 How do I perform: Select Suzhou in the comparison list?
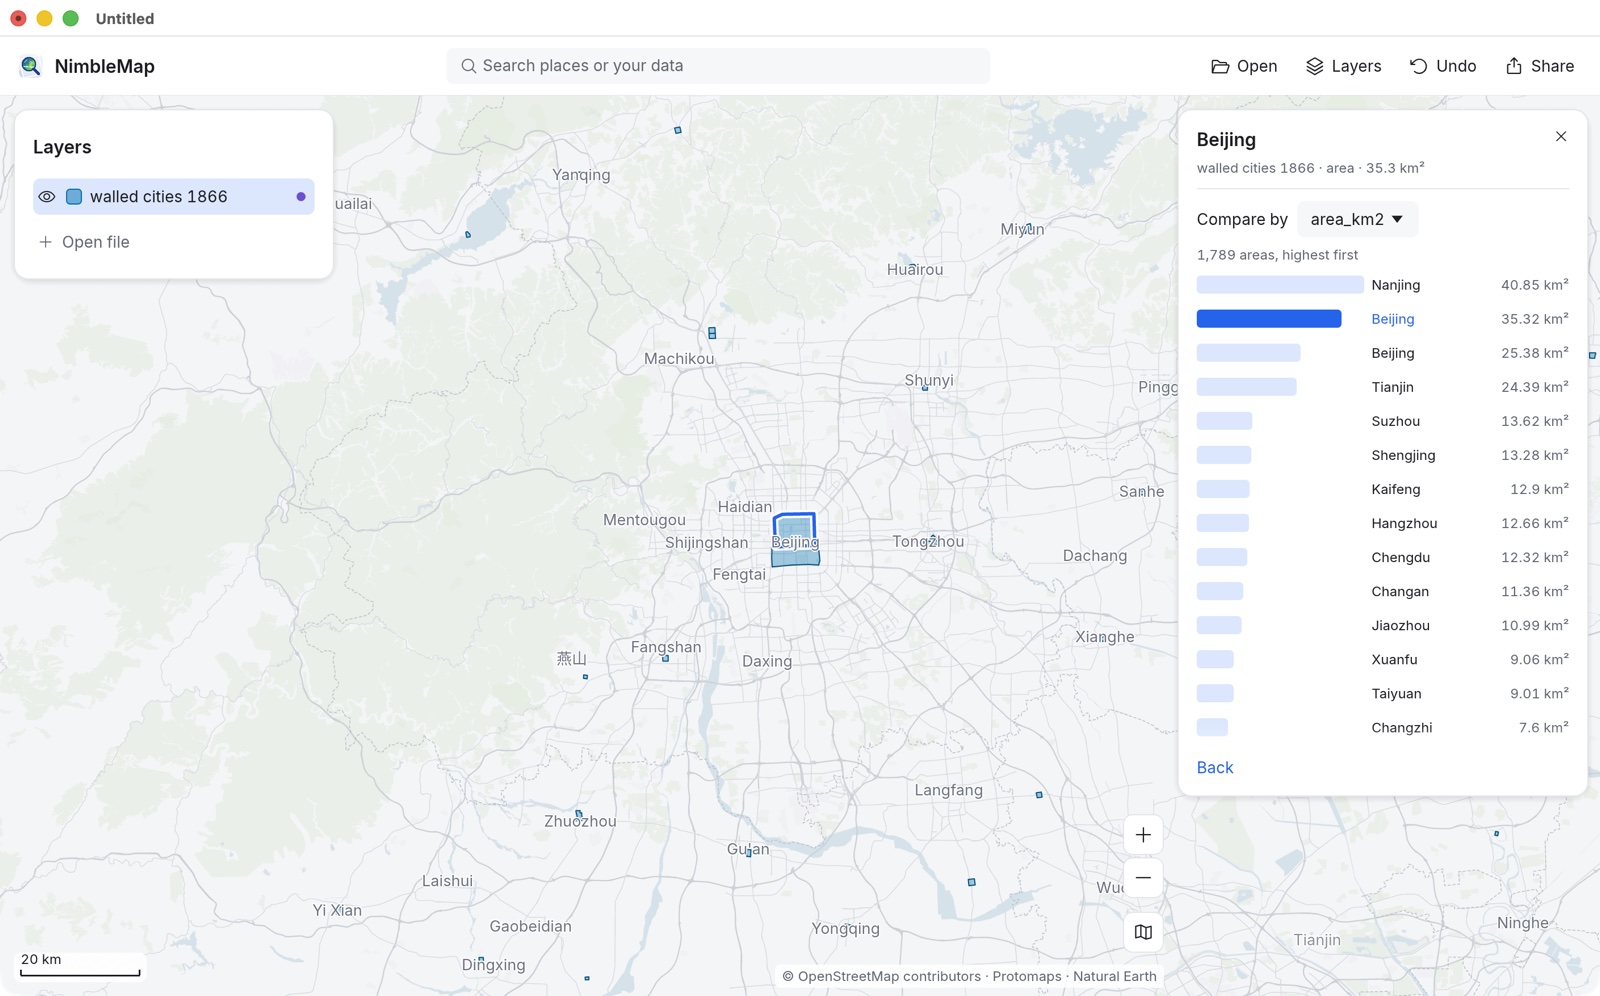pos(1382,421)
